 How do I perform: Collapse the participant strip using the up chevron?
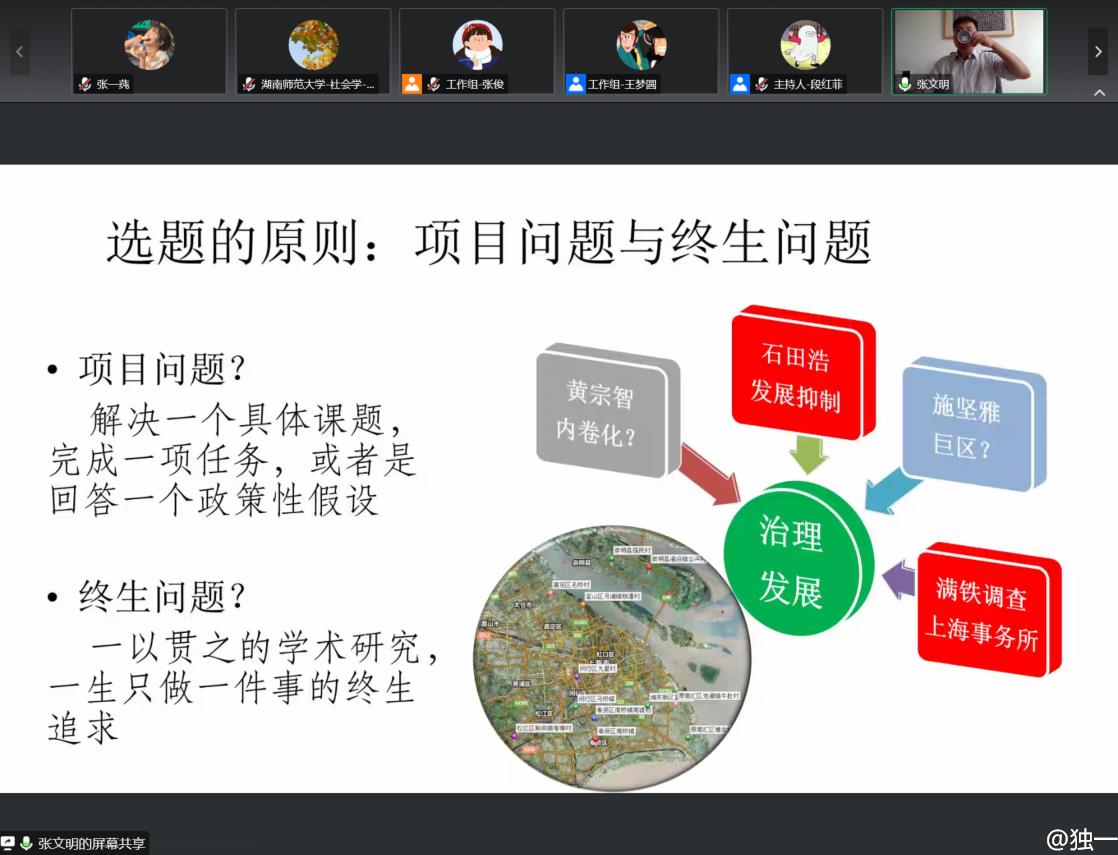click(1099, 93)
